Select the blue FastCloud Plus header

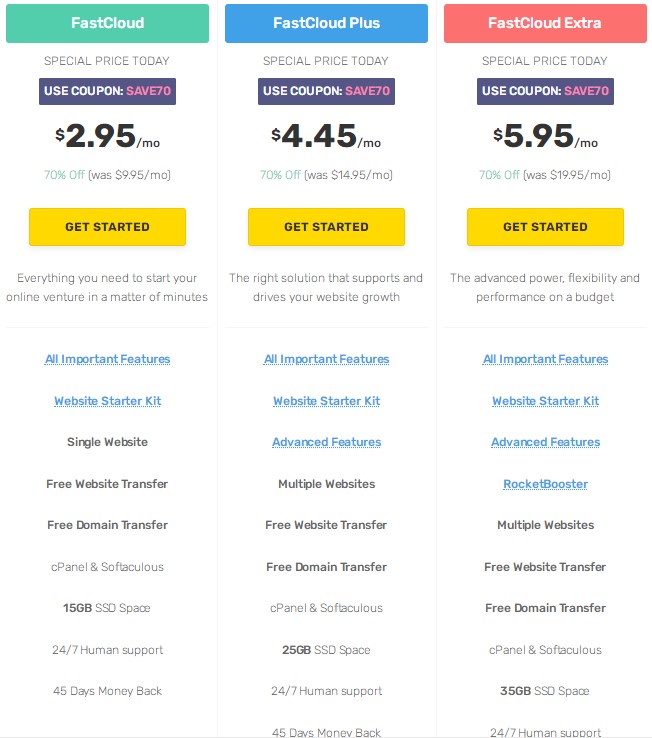click(x=326, y=23)
